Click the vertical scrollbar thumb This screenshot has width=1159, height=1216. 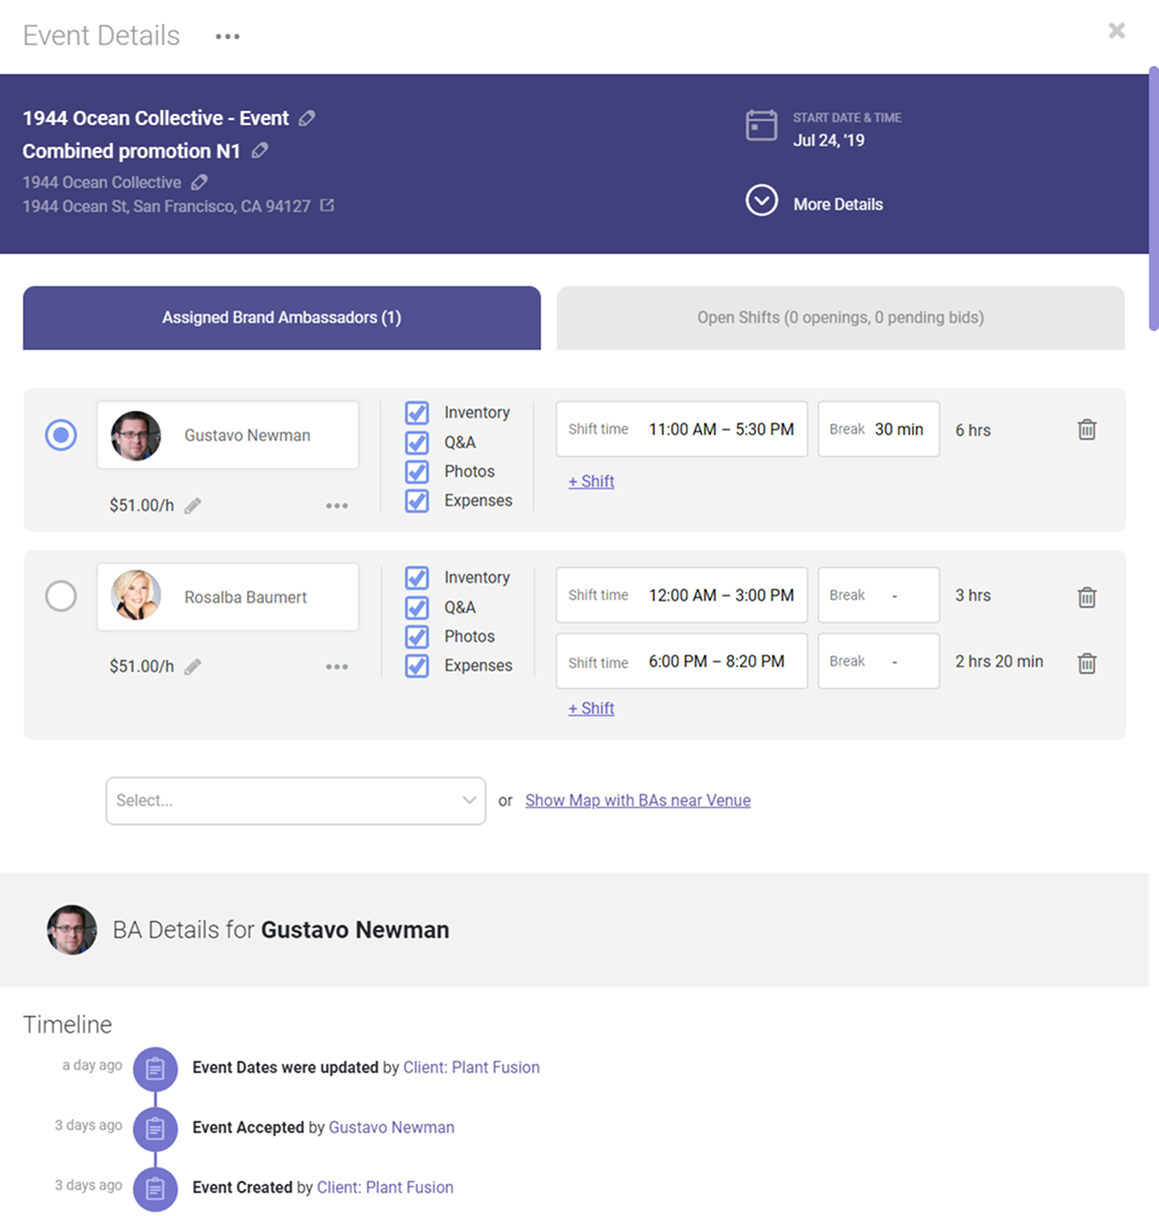tap(1153, 200)
